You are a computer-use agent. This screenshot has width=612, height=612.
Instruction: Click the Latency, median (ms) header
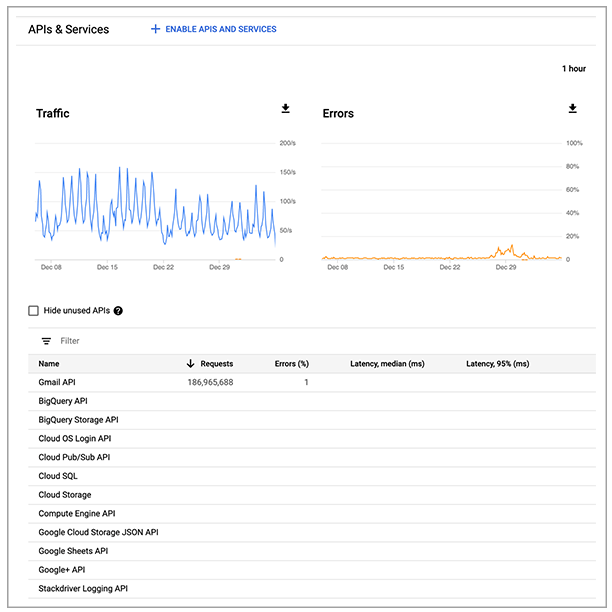click(387, 364)
